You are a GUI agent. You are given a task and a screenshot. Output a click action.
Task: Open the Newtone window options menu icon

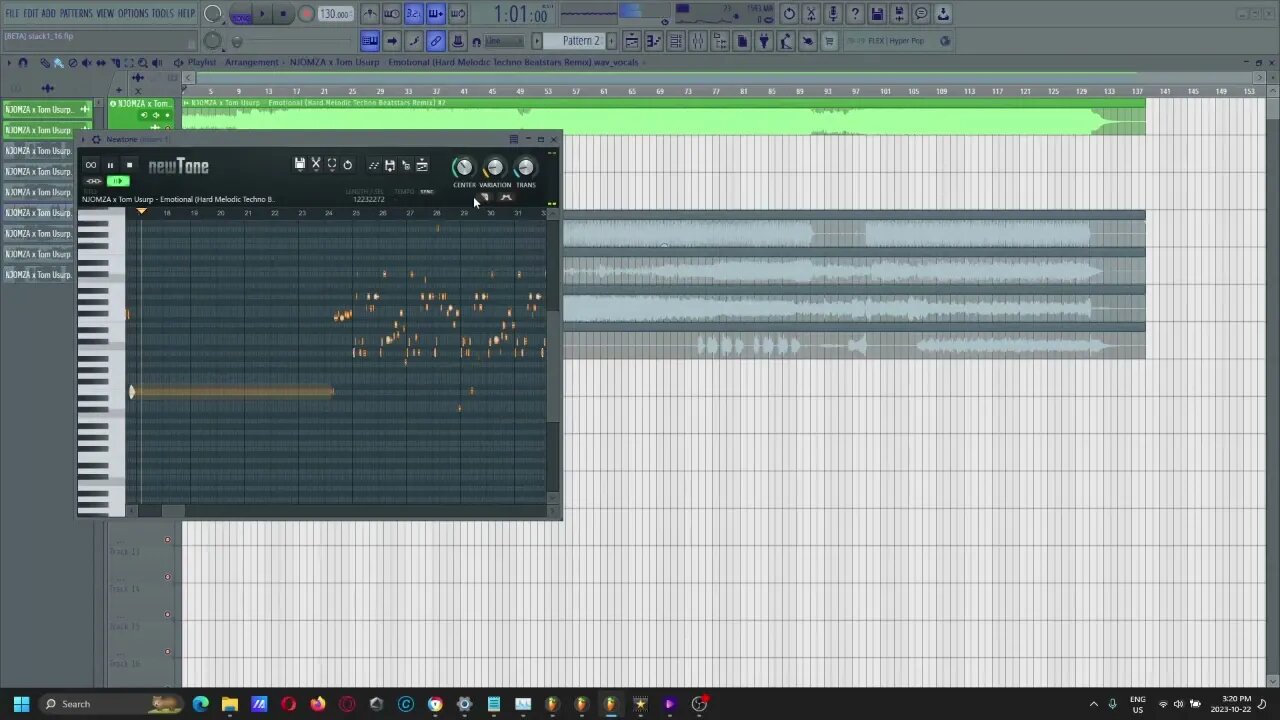[514, 139]
